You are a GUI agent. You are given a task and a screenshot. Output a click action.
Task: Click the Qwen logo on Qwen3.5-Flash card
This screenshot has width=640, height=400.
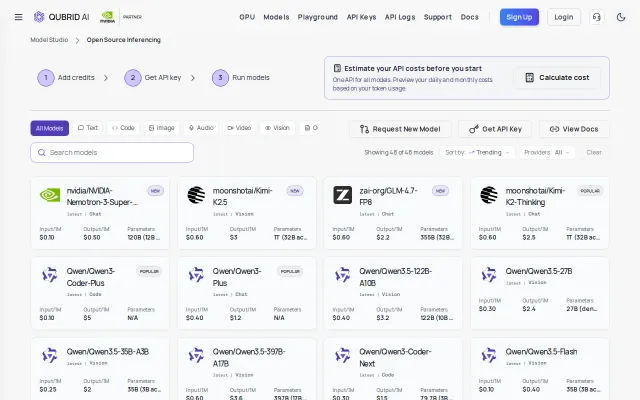click(x=489, y=356)
